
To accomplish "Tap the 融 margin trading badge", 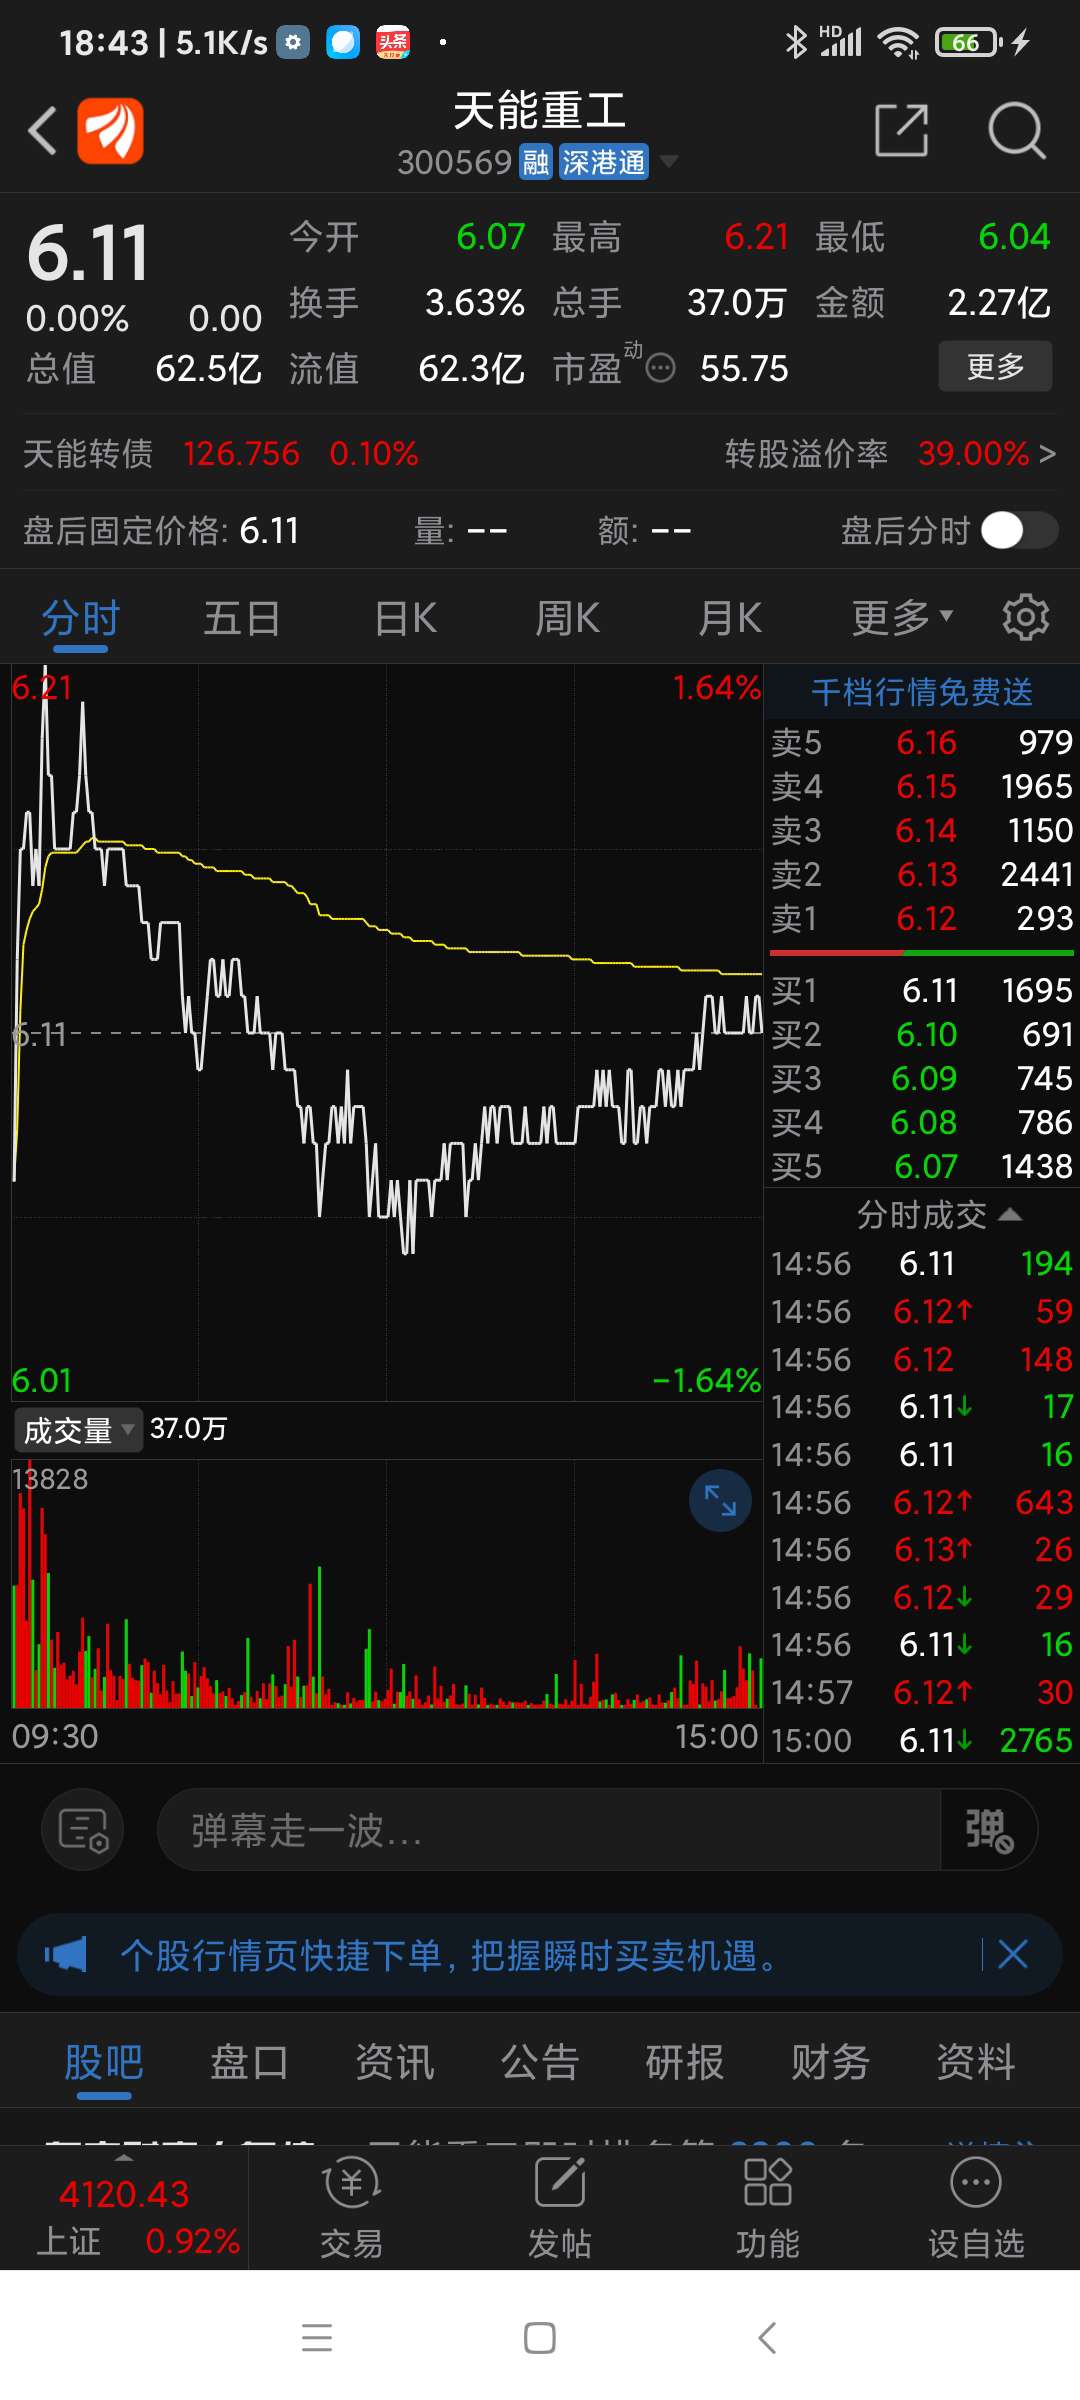I will click(536, 162).
